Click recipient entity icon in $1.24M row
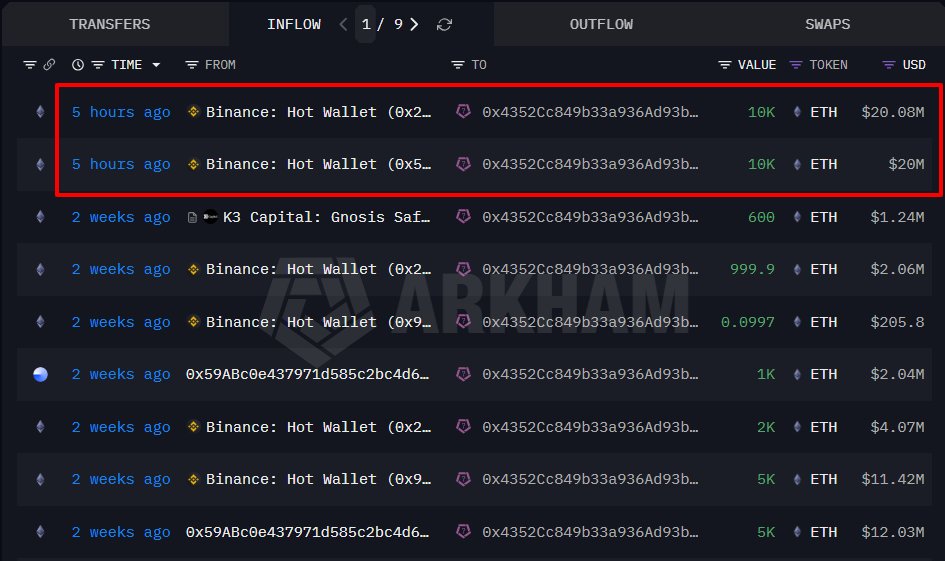This screenshot has height=561, width=945. [x=463, y=216]
